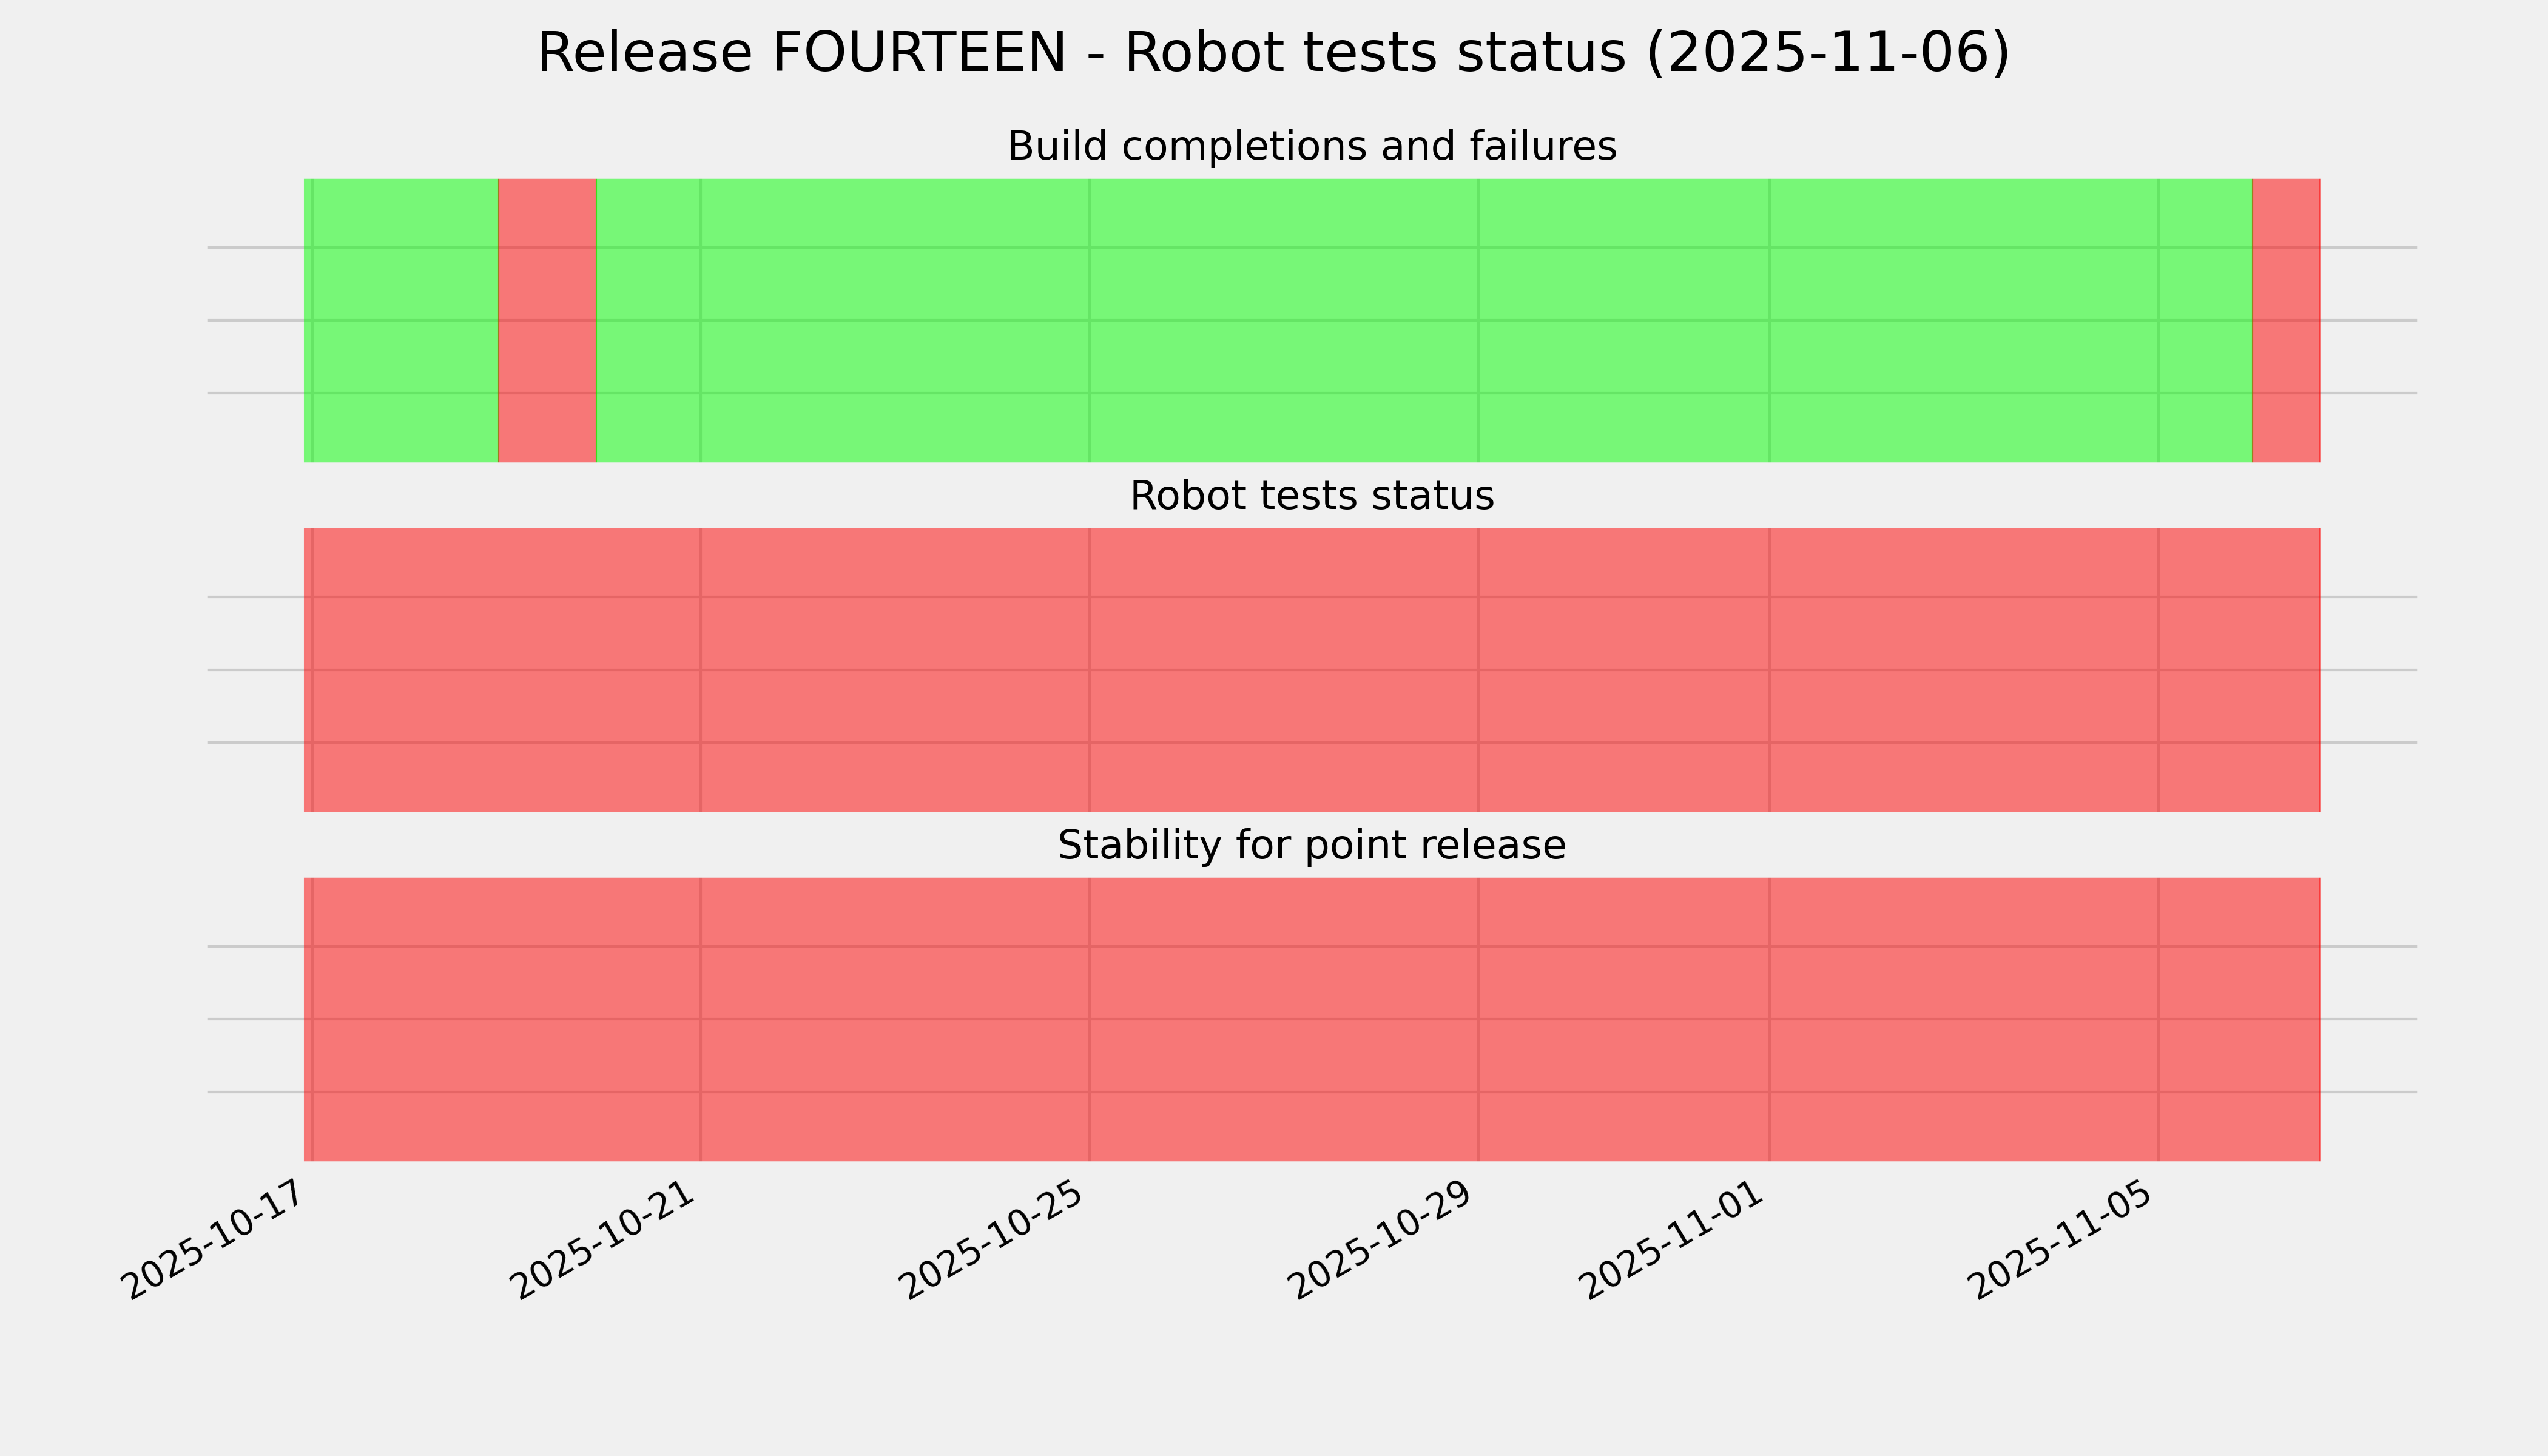The height and width of the screenshot is (1456, 2548).
Task: Click the first red failure block in the build chart
Action: (547, 320)
